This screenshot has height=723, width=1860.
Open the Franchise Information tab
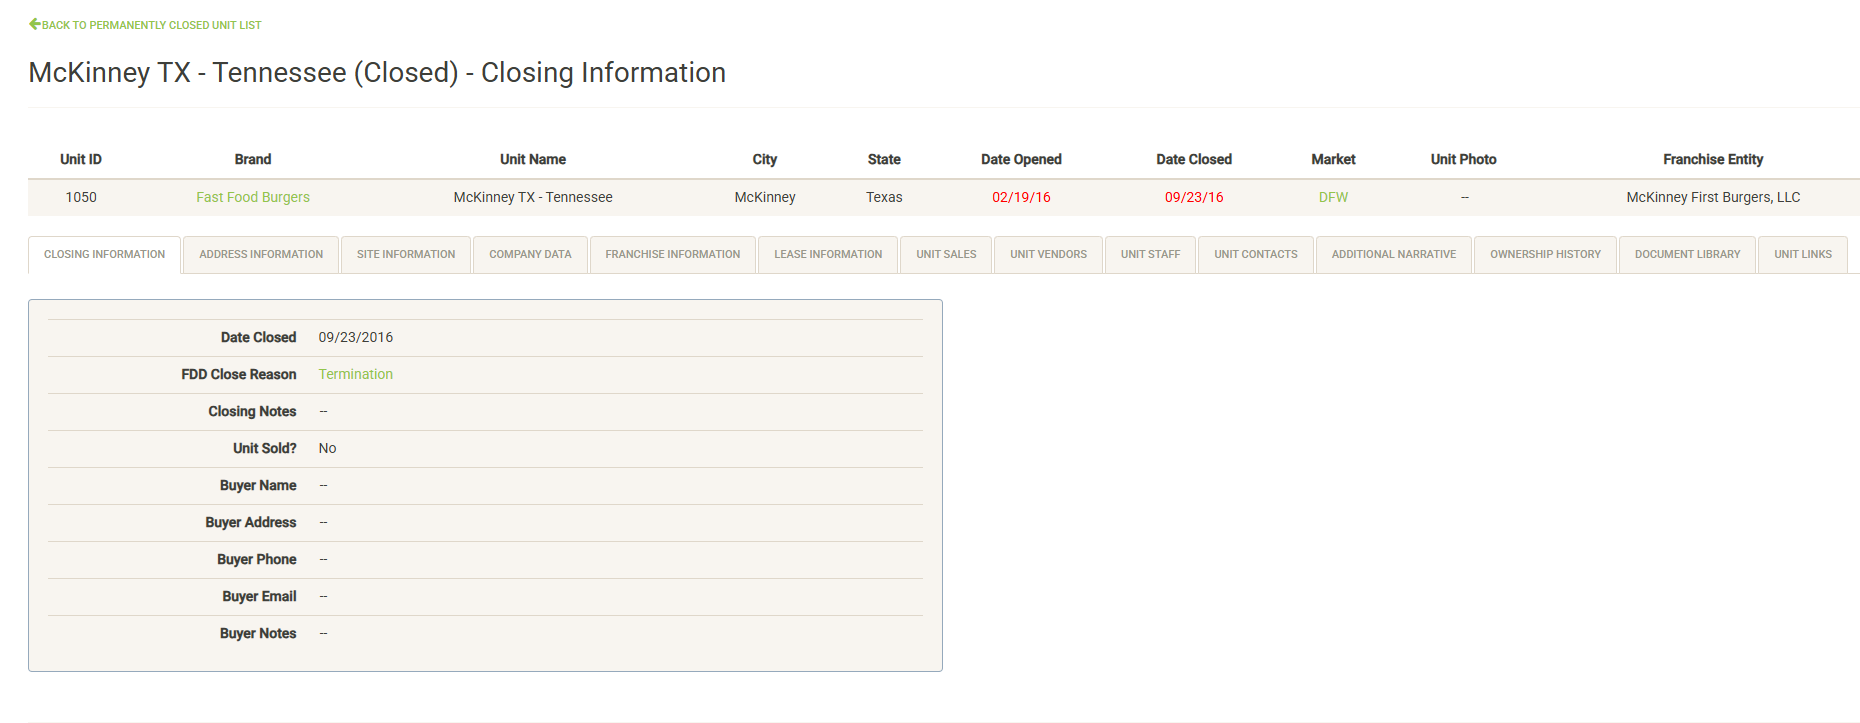[673, 254]
